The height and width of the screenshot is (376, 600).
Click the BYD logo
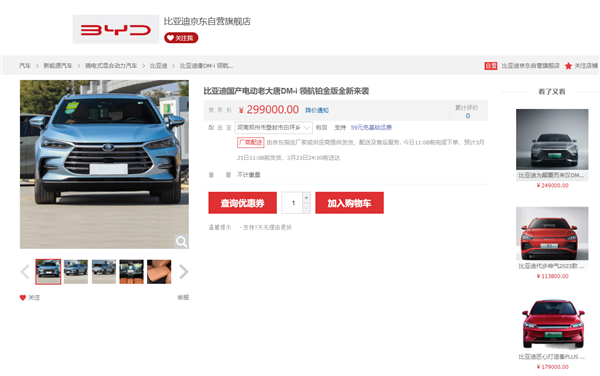[116, 29]
